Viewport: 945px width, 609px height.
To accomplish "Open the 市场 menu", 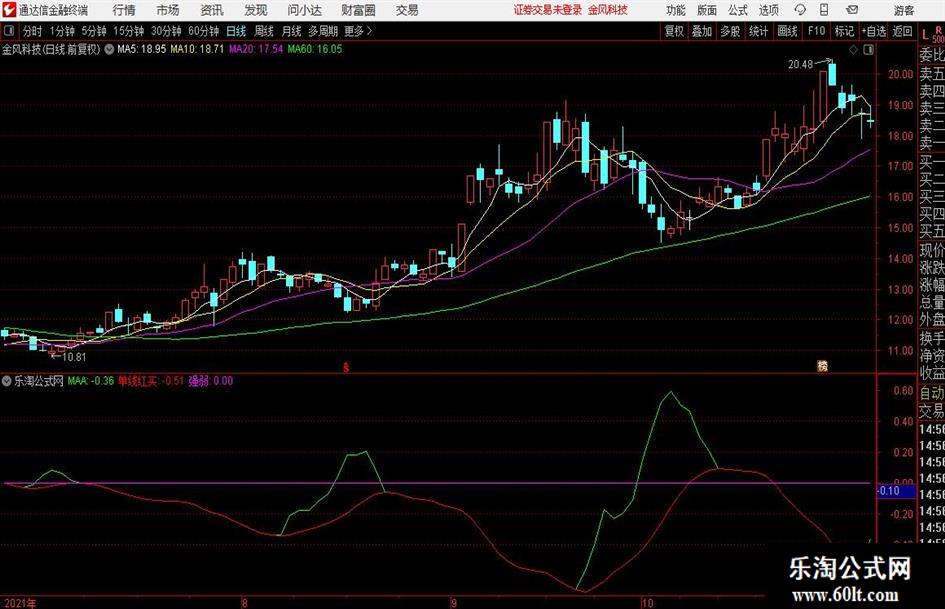I will tap(168, 10).
